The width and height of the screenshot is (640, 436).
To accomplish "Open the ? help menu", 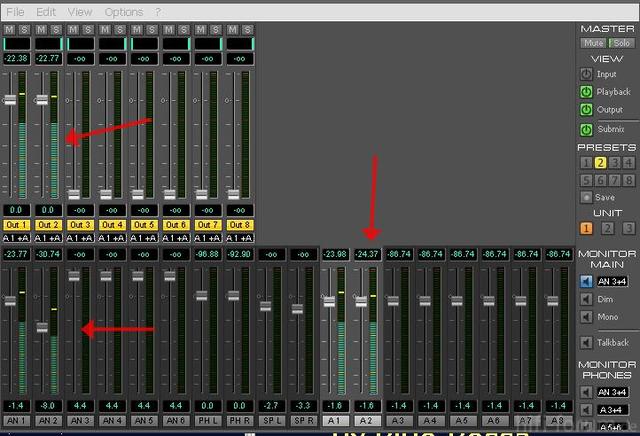I will (x=158, y=12).
